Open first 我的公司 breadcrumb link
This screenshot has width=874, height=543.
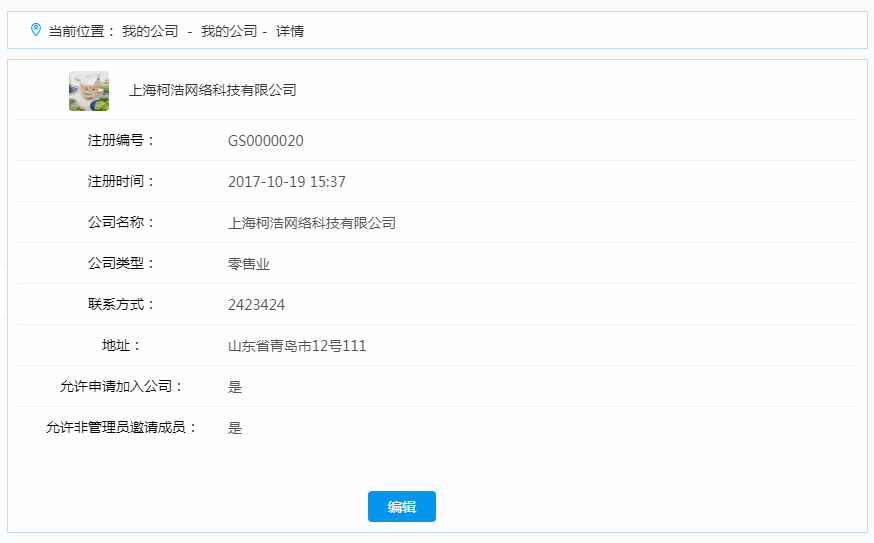pos(150,31)
